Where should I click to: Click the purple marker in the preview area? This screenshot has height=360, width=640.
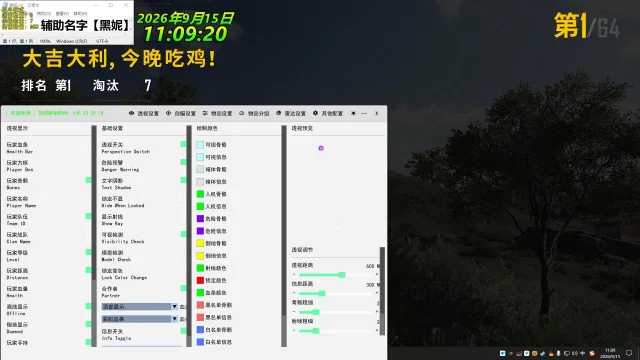coord(321,148)
